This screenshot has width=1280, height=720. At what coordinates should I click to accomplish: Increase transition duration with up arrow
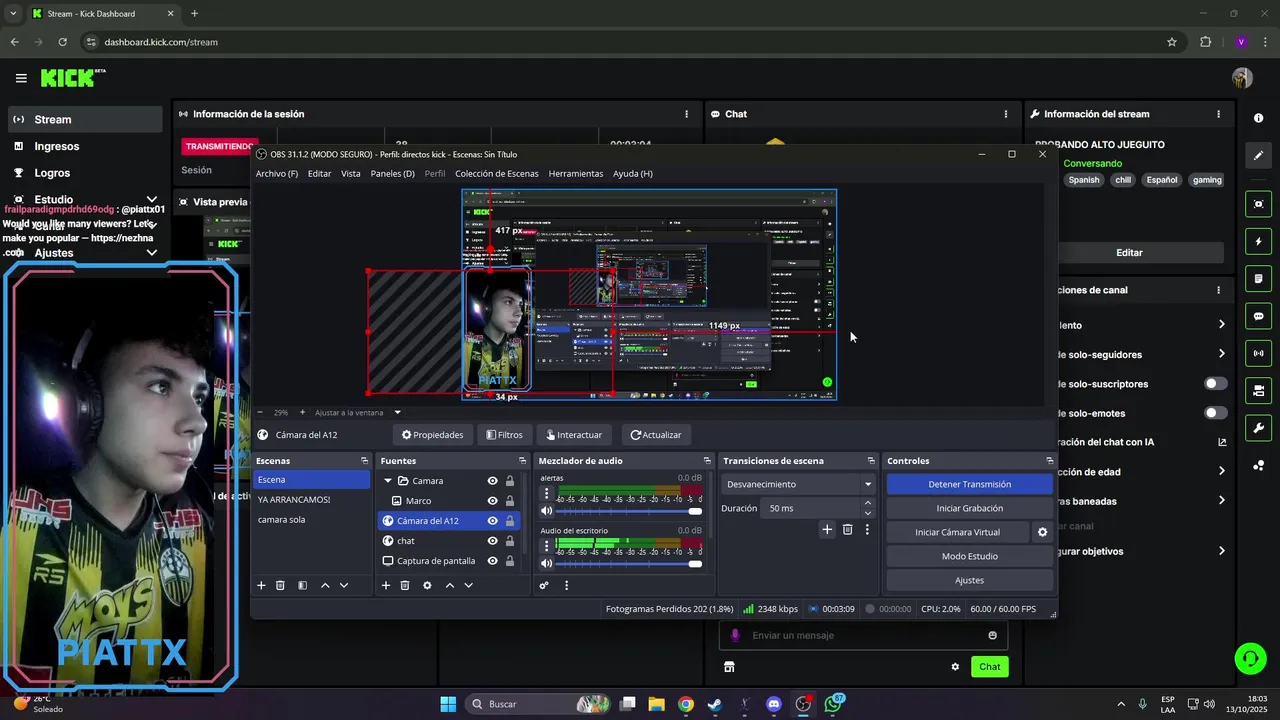[867, 503]
